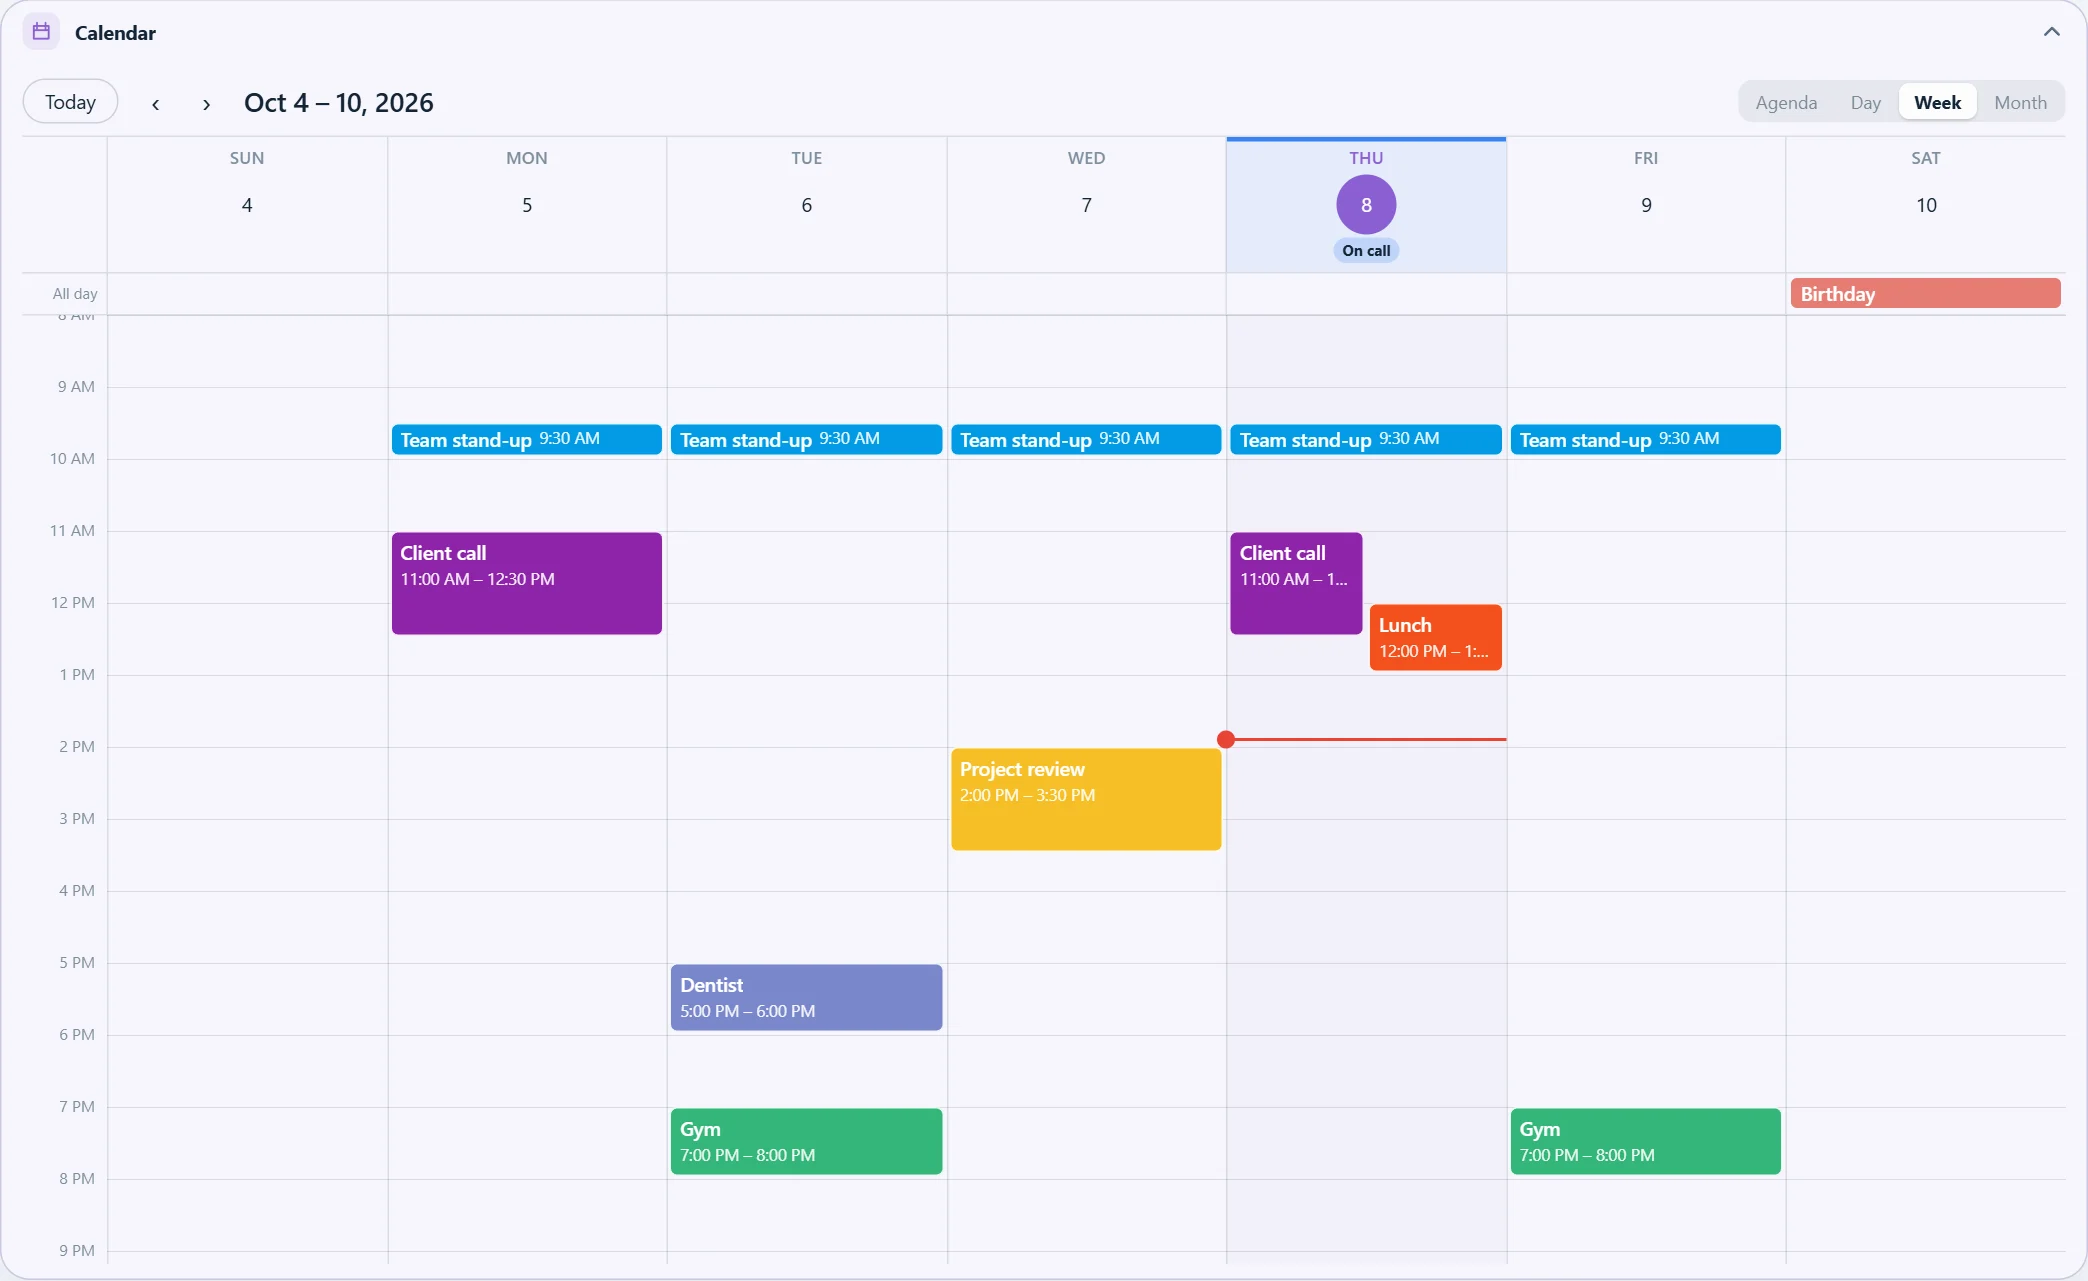Viewport: 2088px width, 1281px height.
Task: Switch to Day view
Action: point(1865,102)
